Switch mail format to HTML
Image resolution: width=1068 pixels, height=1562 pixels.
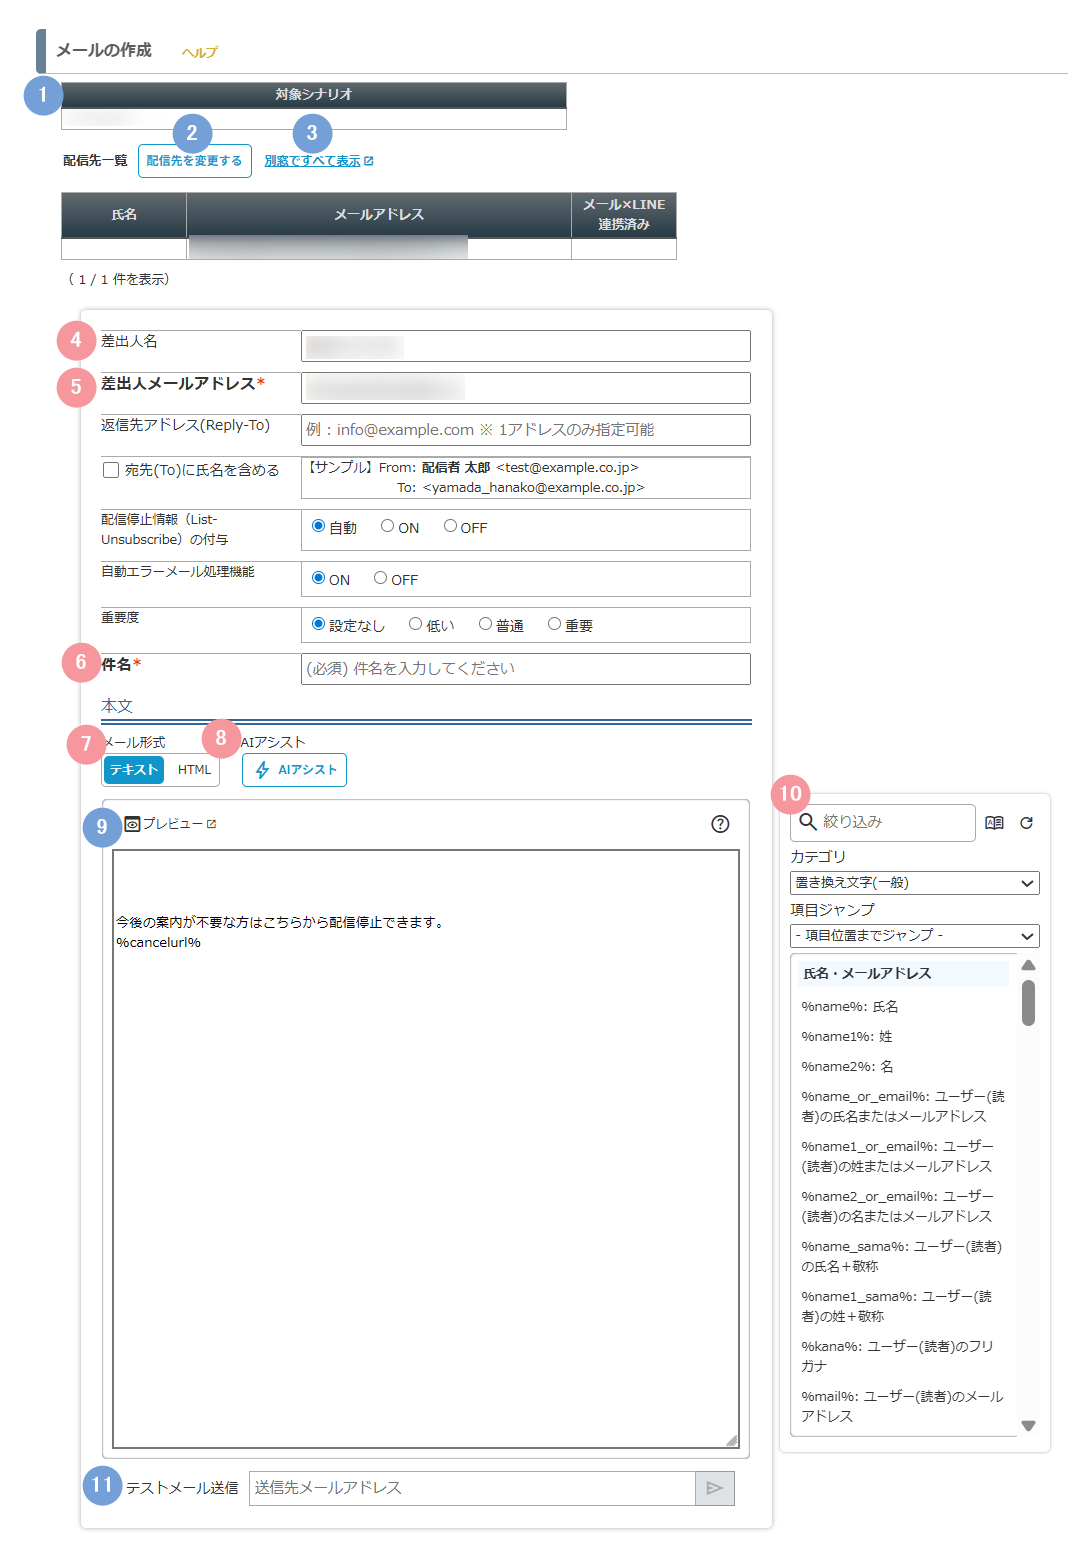(194, 770)
